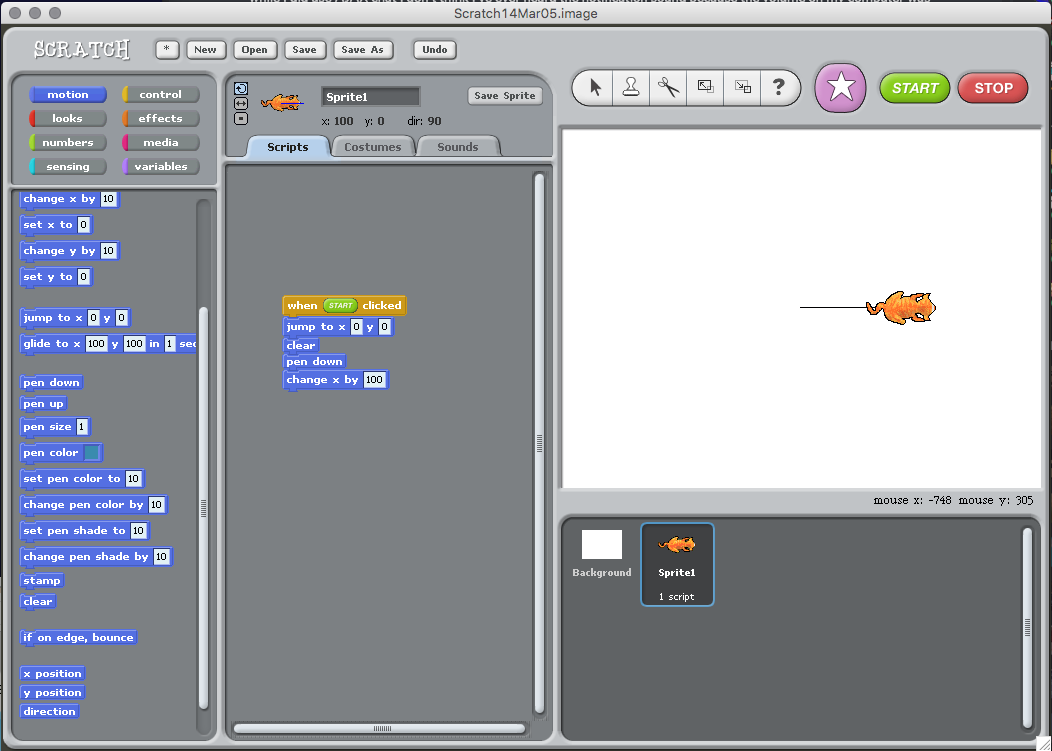Click the set pen color to value field
The image size is (1052, 751).
click(133, 479)
